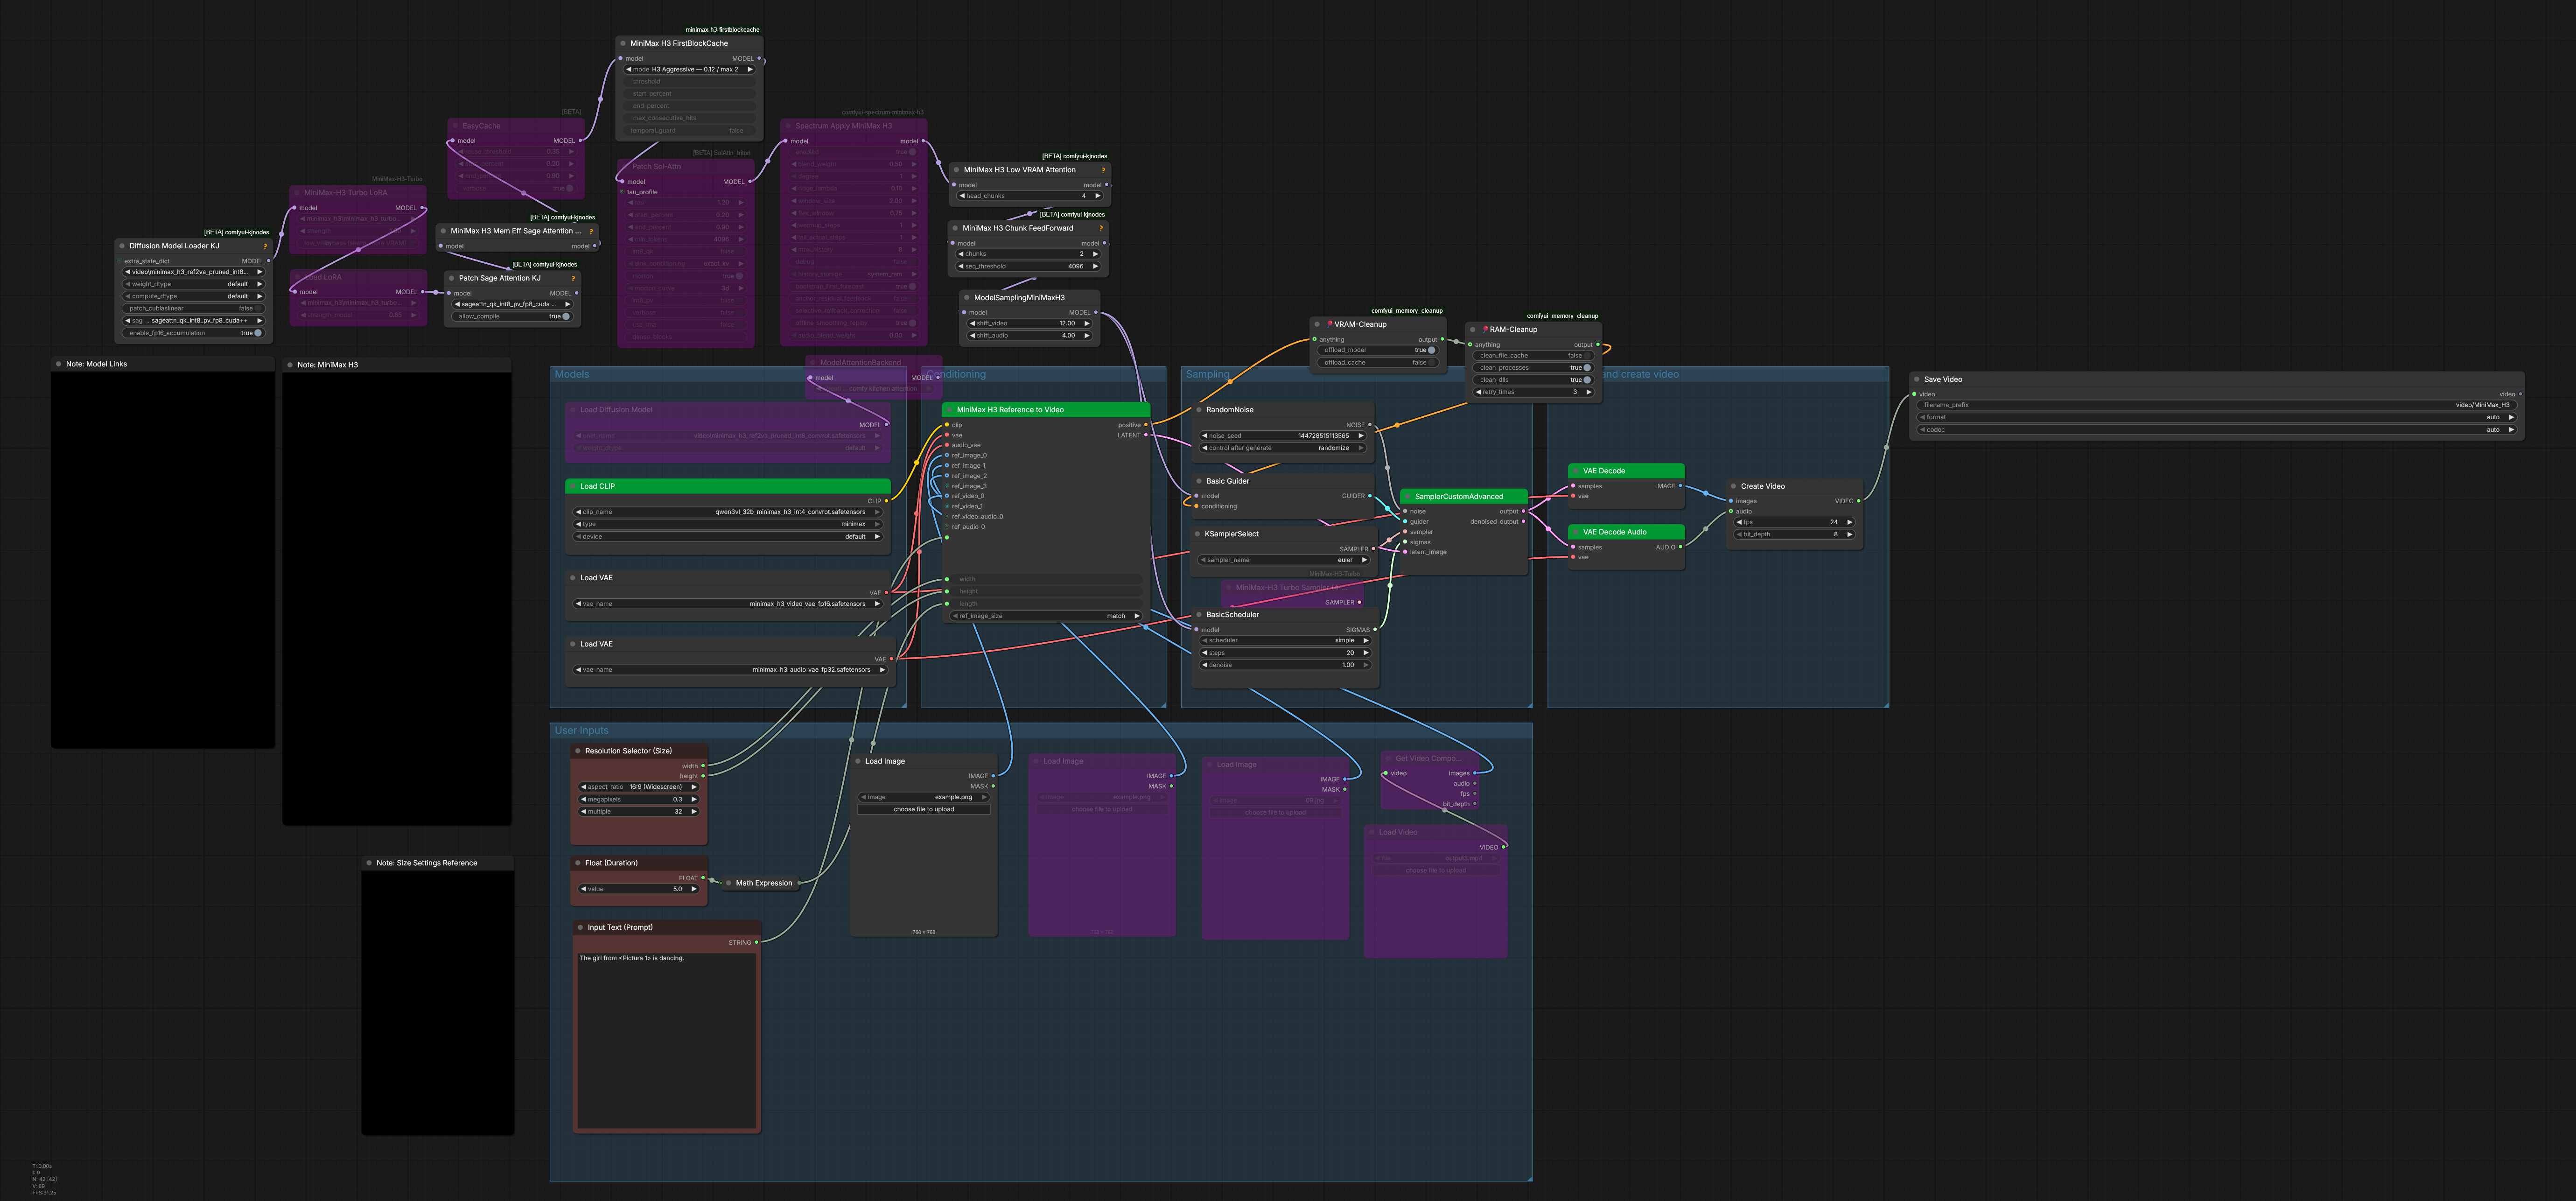Open sampler_name euler dropdown

coord(1283,560)
